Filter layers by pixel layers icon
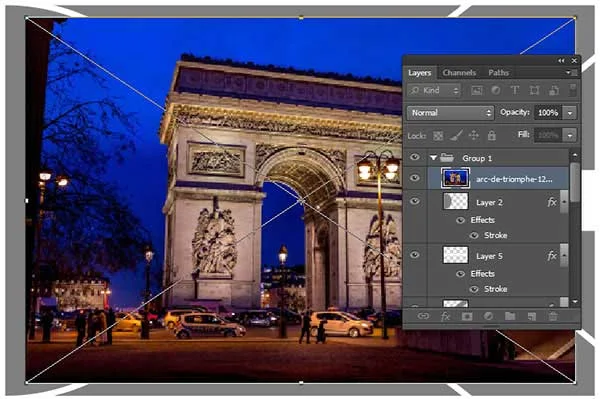600x399 pixels. [x=476, y=91]
